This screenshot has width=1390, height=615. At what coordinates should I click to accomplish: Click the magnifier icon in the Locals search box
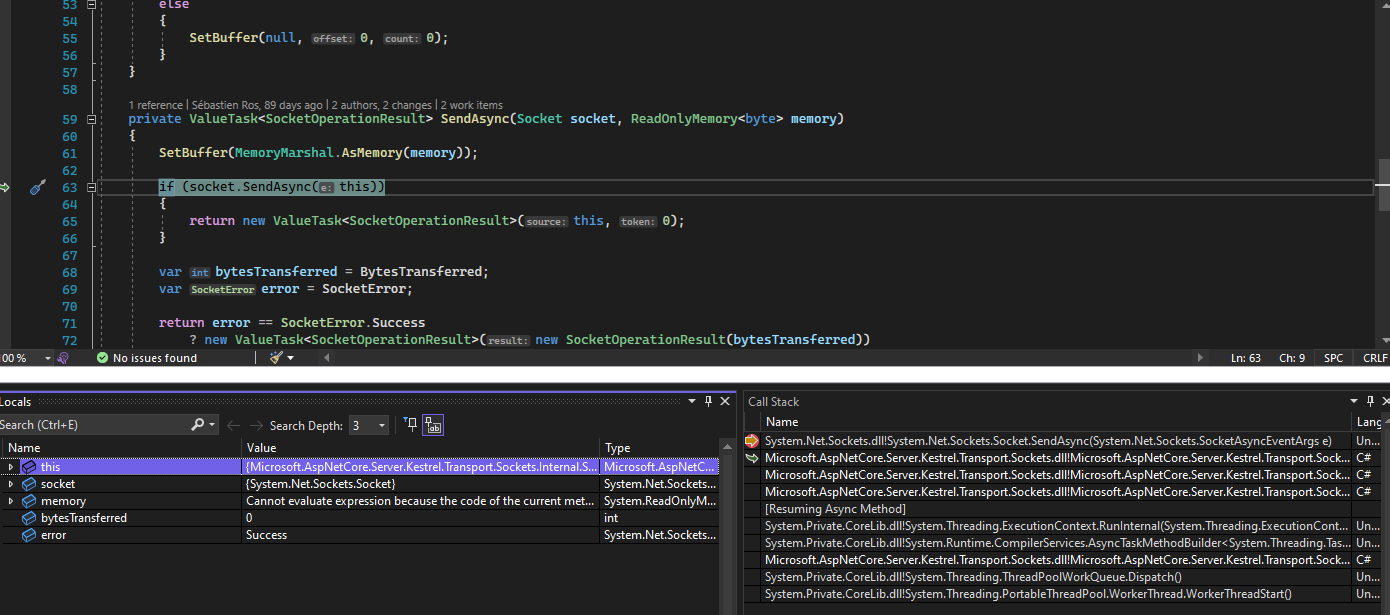pos(197,424)
